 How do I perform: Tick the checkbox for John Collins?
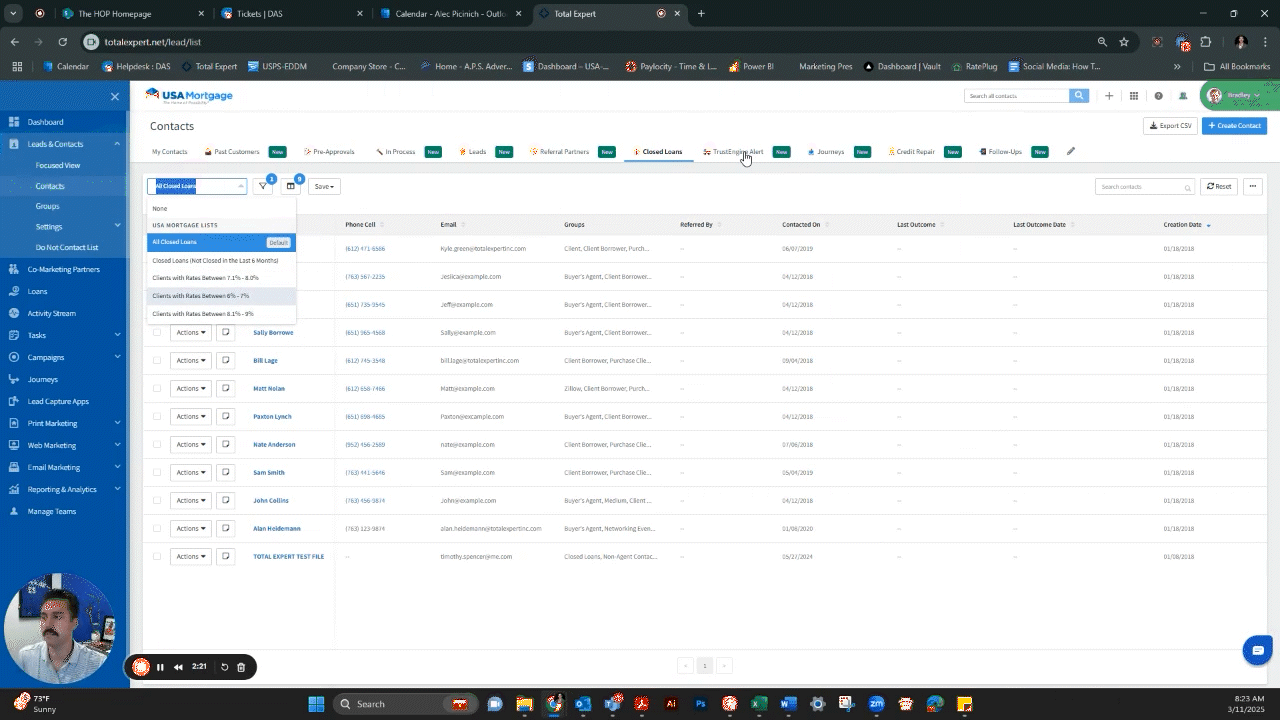tap(157, 500)
